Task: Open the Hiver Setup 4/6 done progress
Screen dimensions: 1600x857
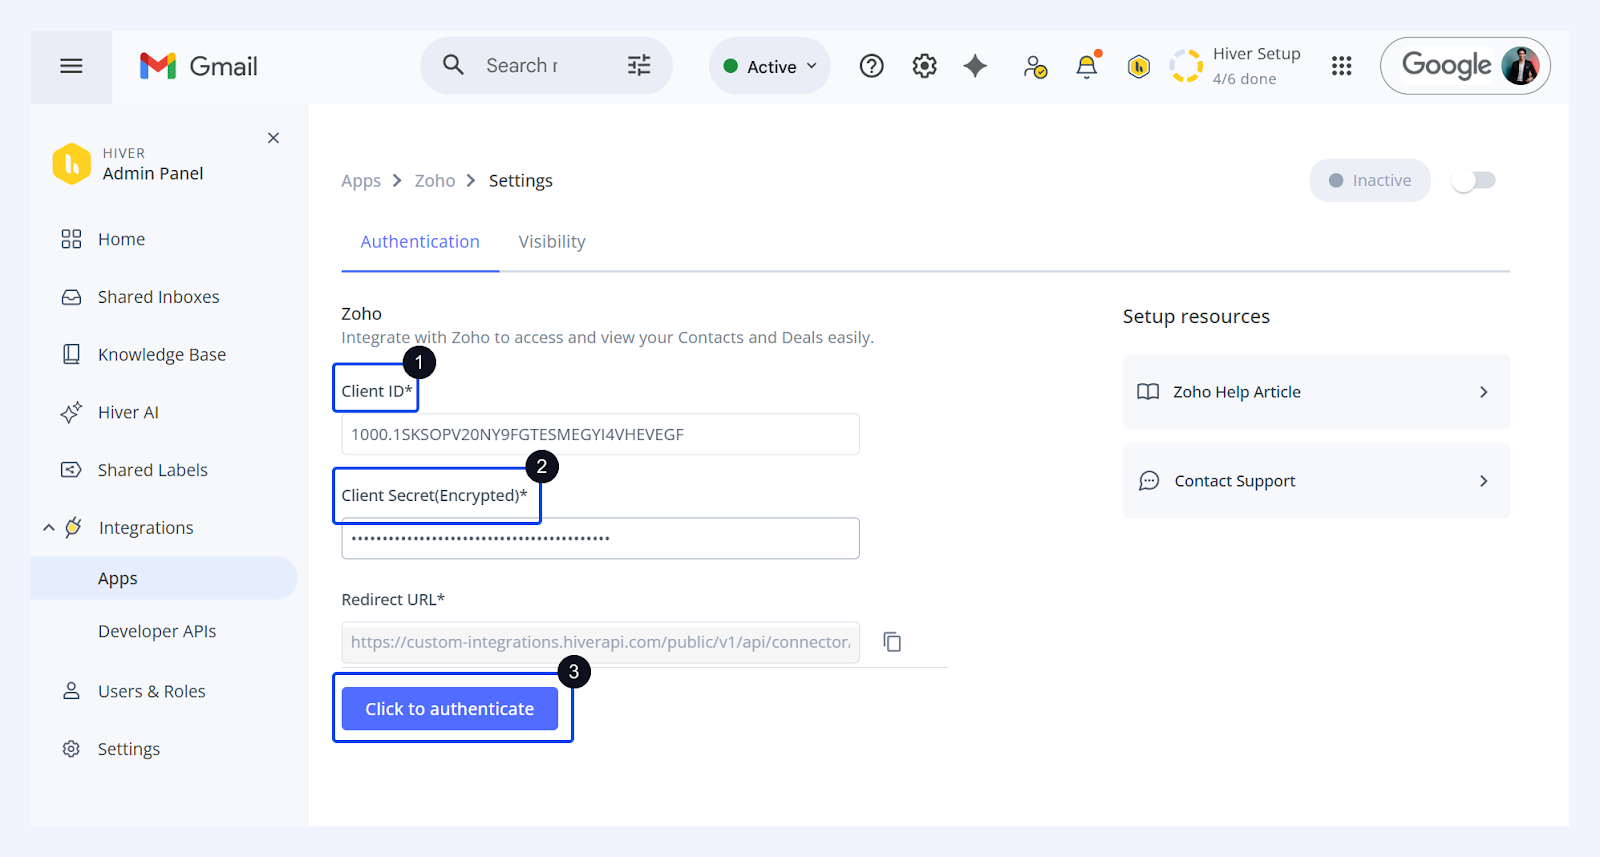Action: [x=1237, y=66]
